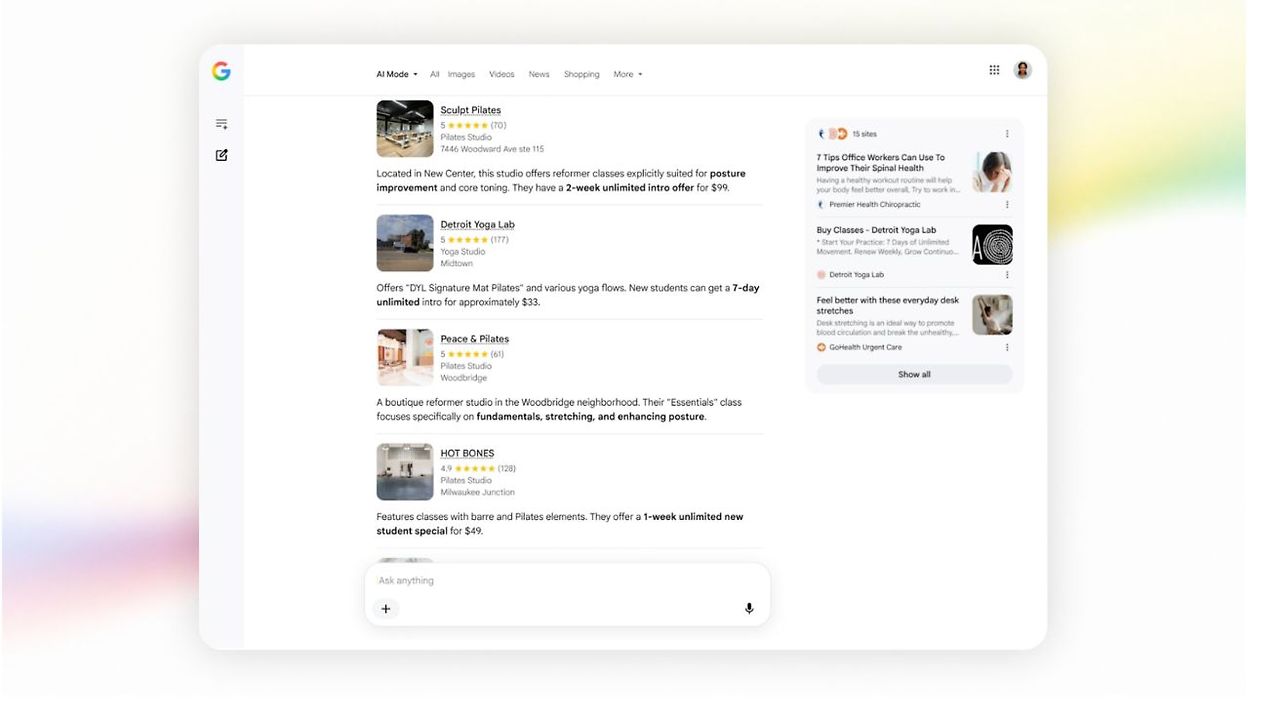Click the desk stretches article thumbnail
Viewport: 1280px width, 718px height.
pos(992,314)
